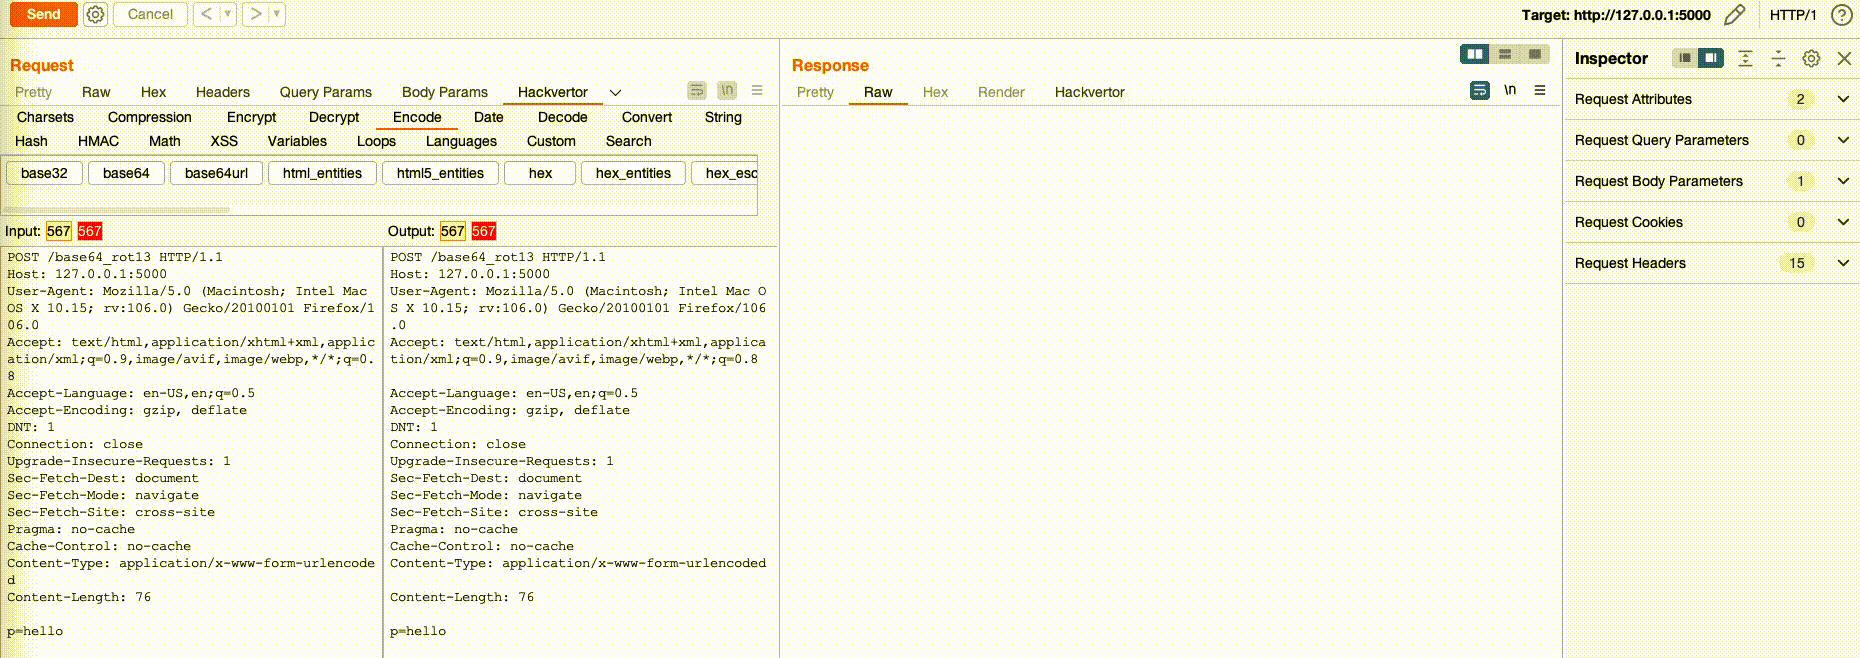Show response non-printable chars \n icon
1860x658 pixels.
(1510, 90)
